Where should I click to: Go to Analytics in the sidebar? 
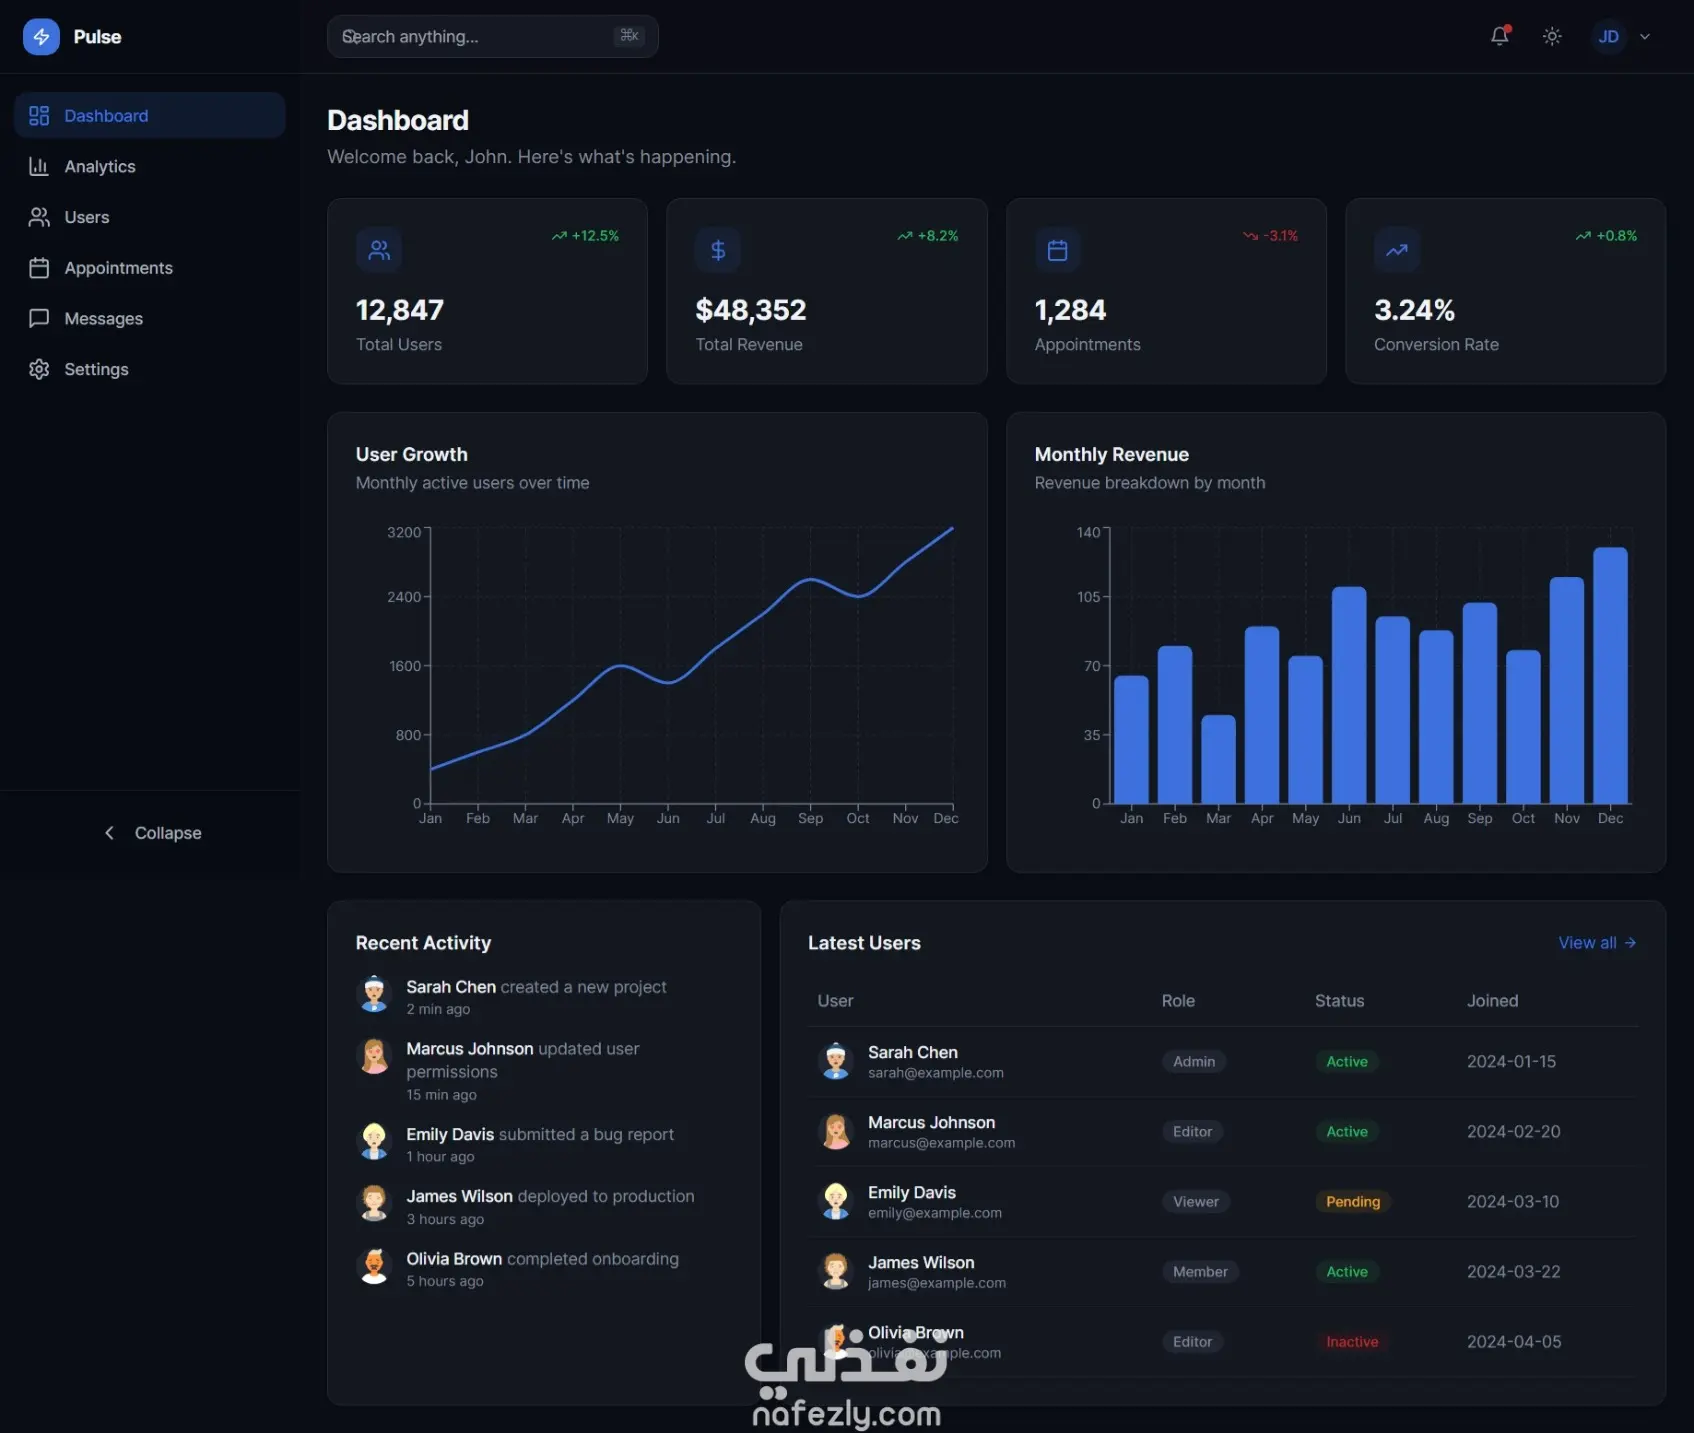tap(150, 166)
